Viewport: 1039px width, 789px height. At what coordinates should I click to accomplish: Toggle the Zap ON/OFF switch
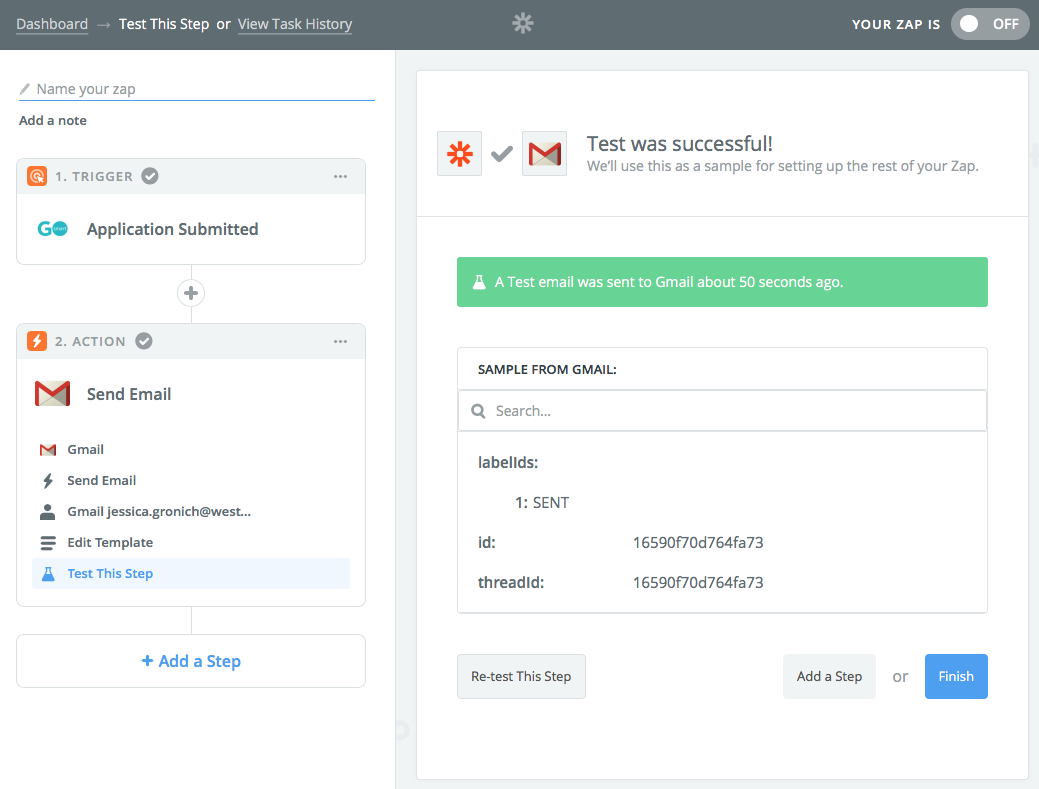989,24
